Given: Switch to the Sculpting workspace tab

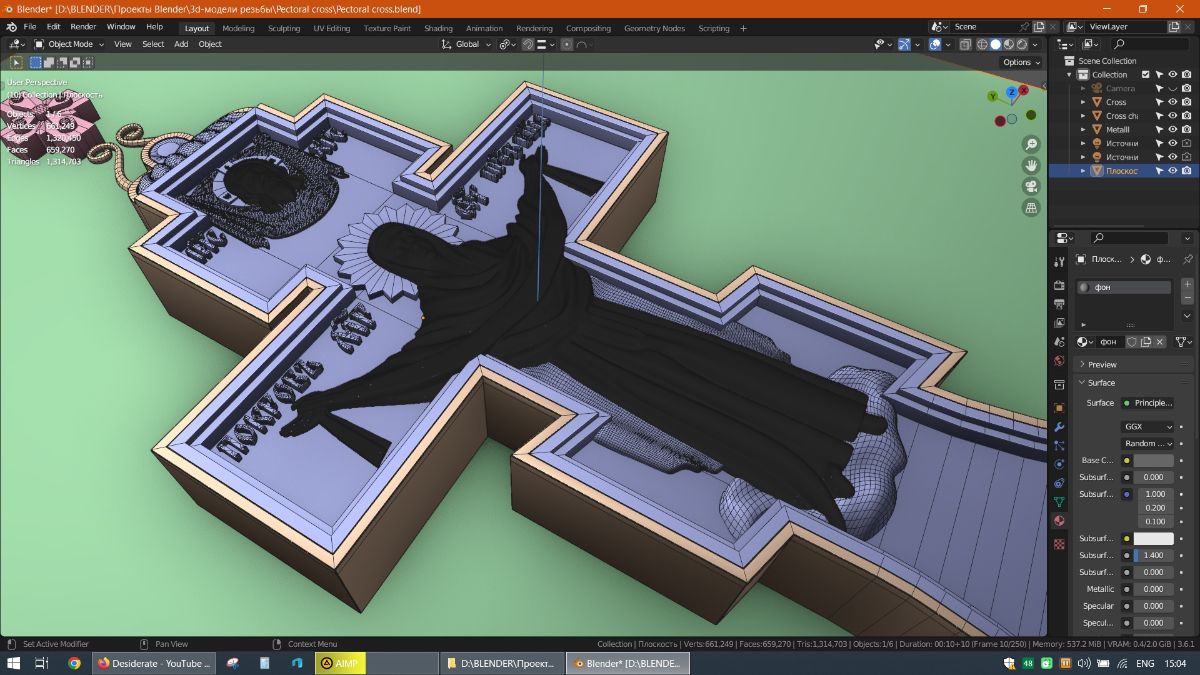Looking at the screenshot, I should pyautogui.click(x=284, y=28).
